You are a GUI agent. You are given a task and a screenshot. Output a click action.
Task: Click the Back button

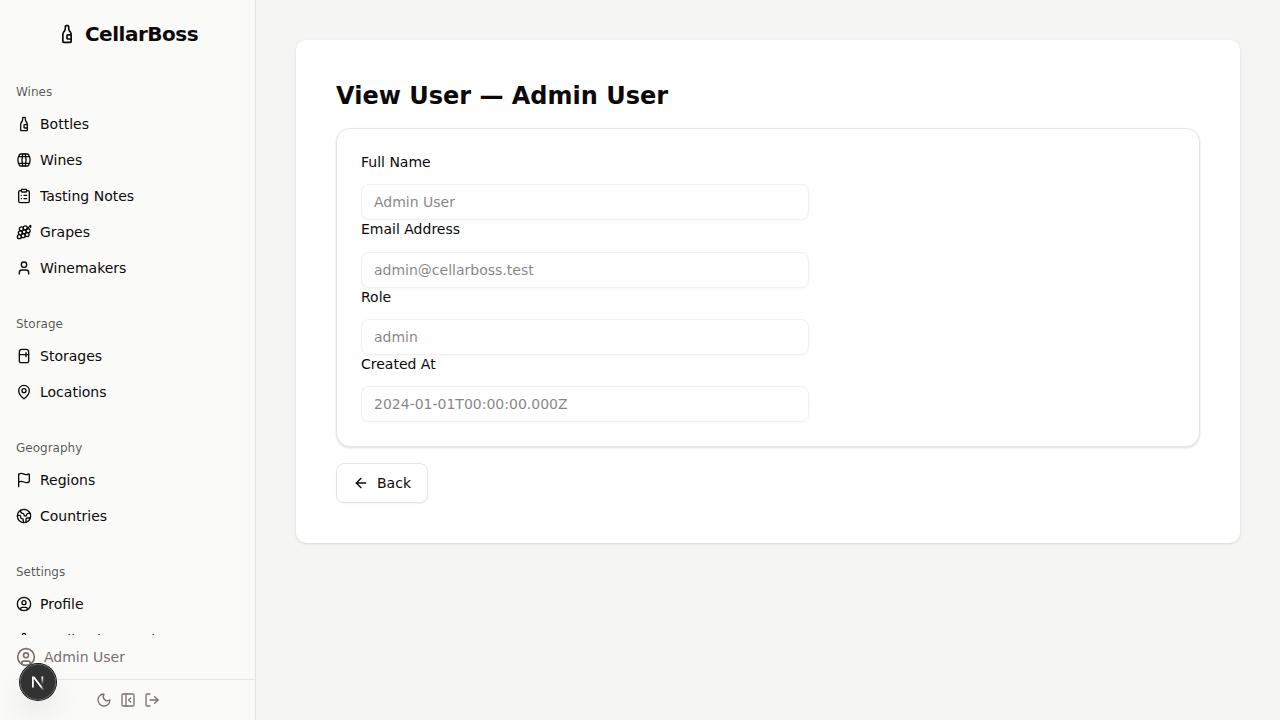382,483
